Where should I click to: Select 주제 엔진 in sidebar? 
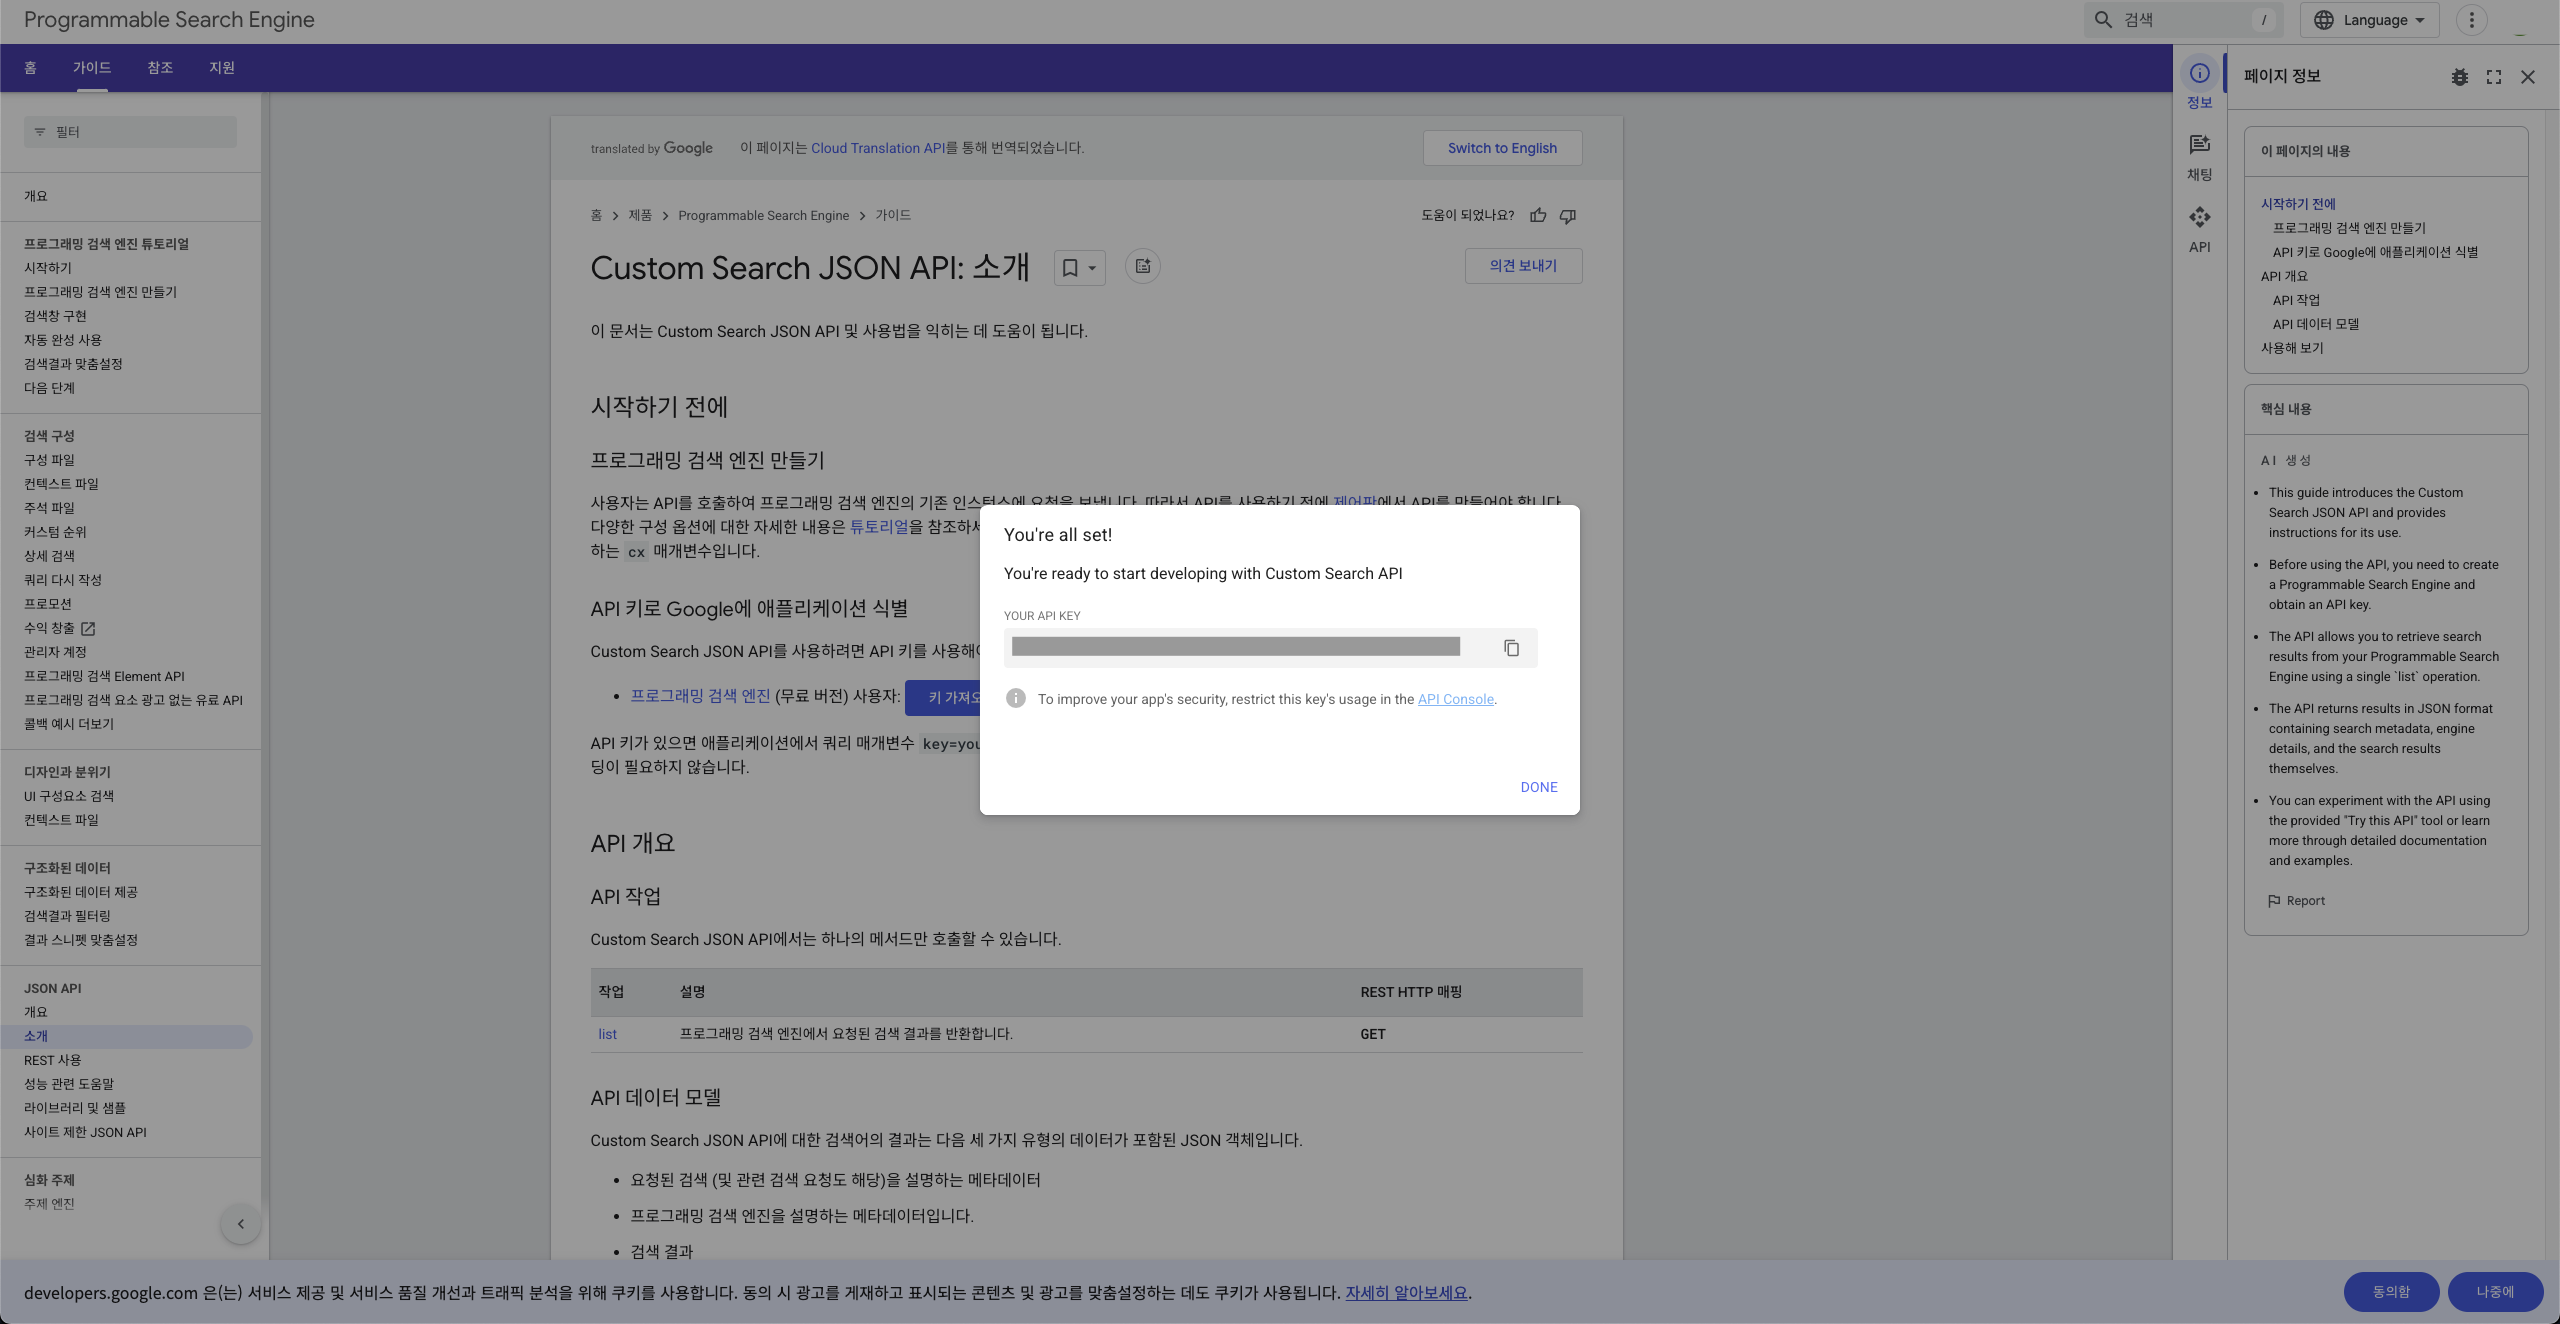[49, 1204]
